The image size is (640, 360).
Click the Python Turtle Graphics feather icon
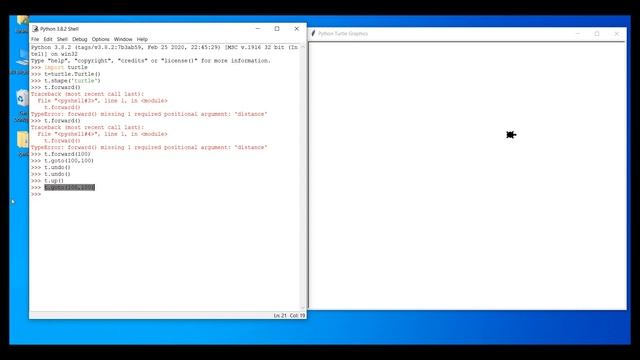[x=313, y=33]
